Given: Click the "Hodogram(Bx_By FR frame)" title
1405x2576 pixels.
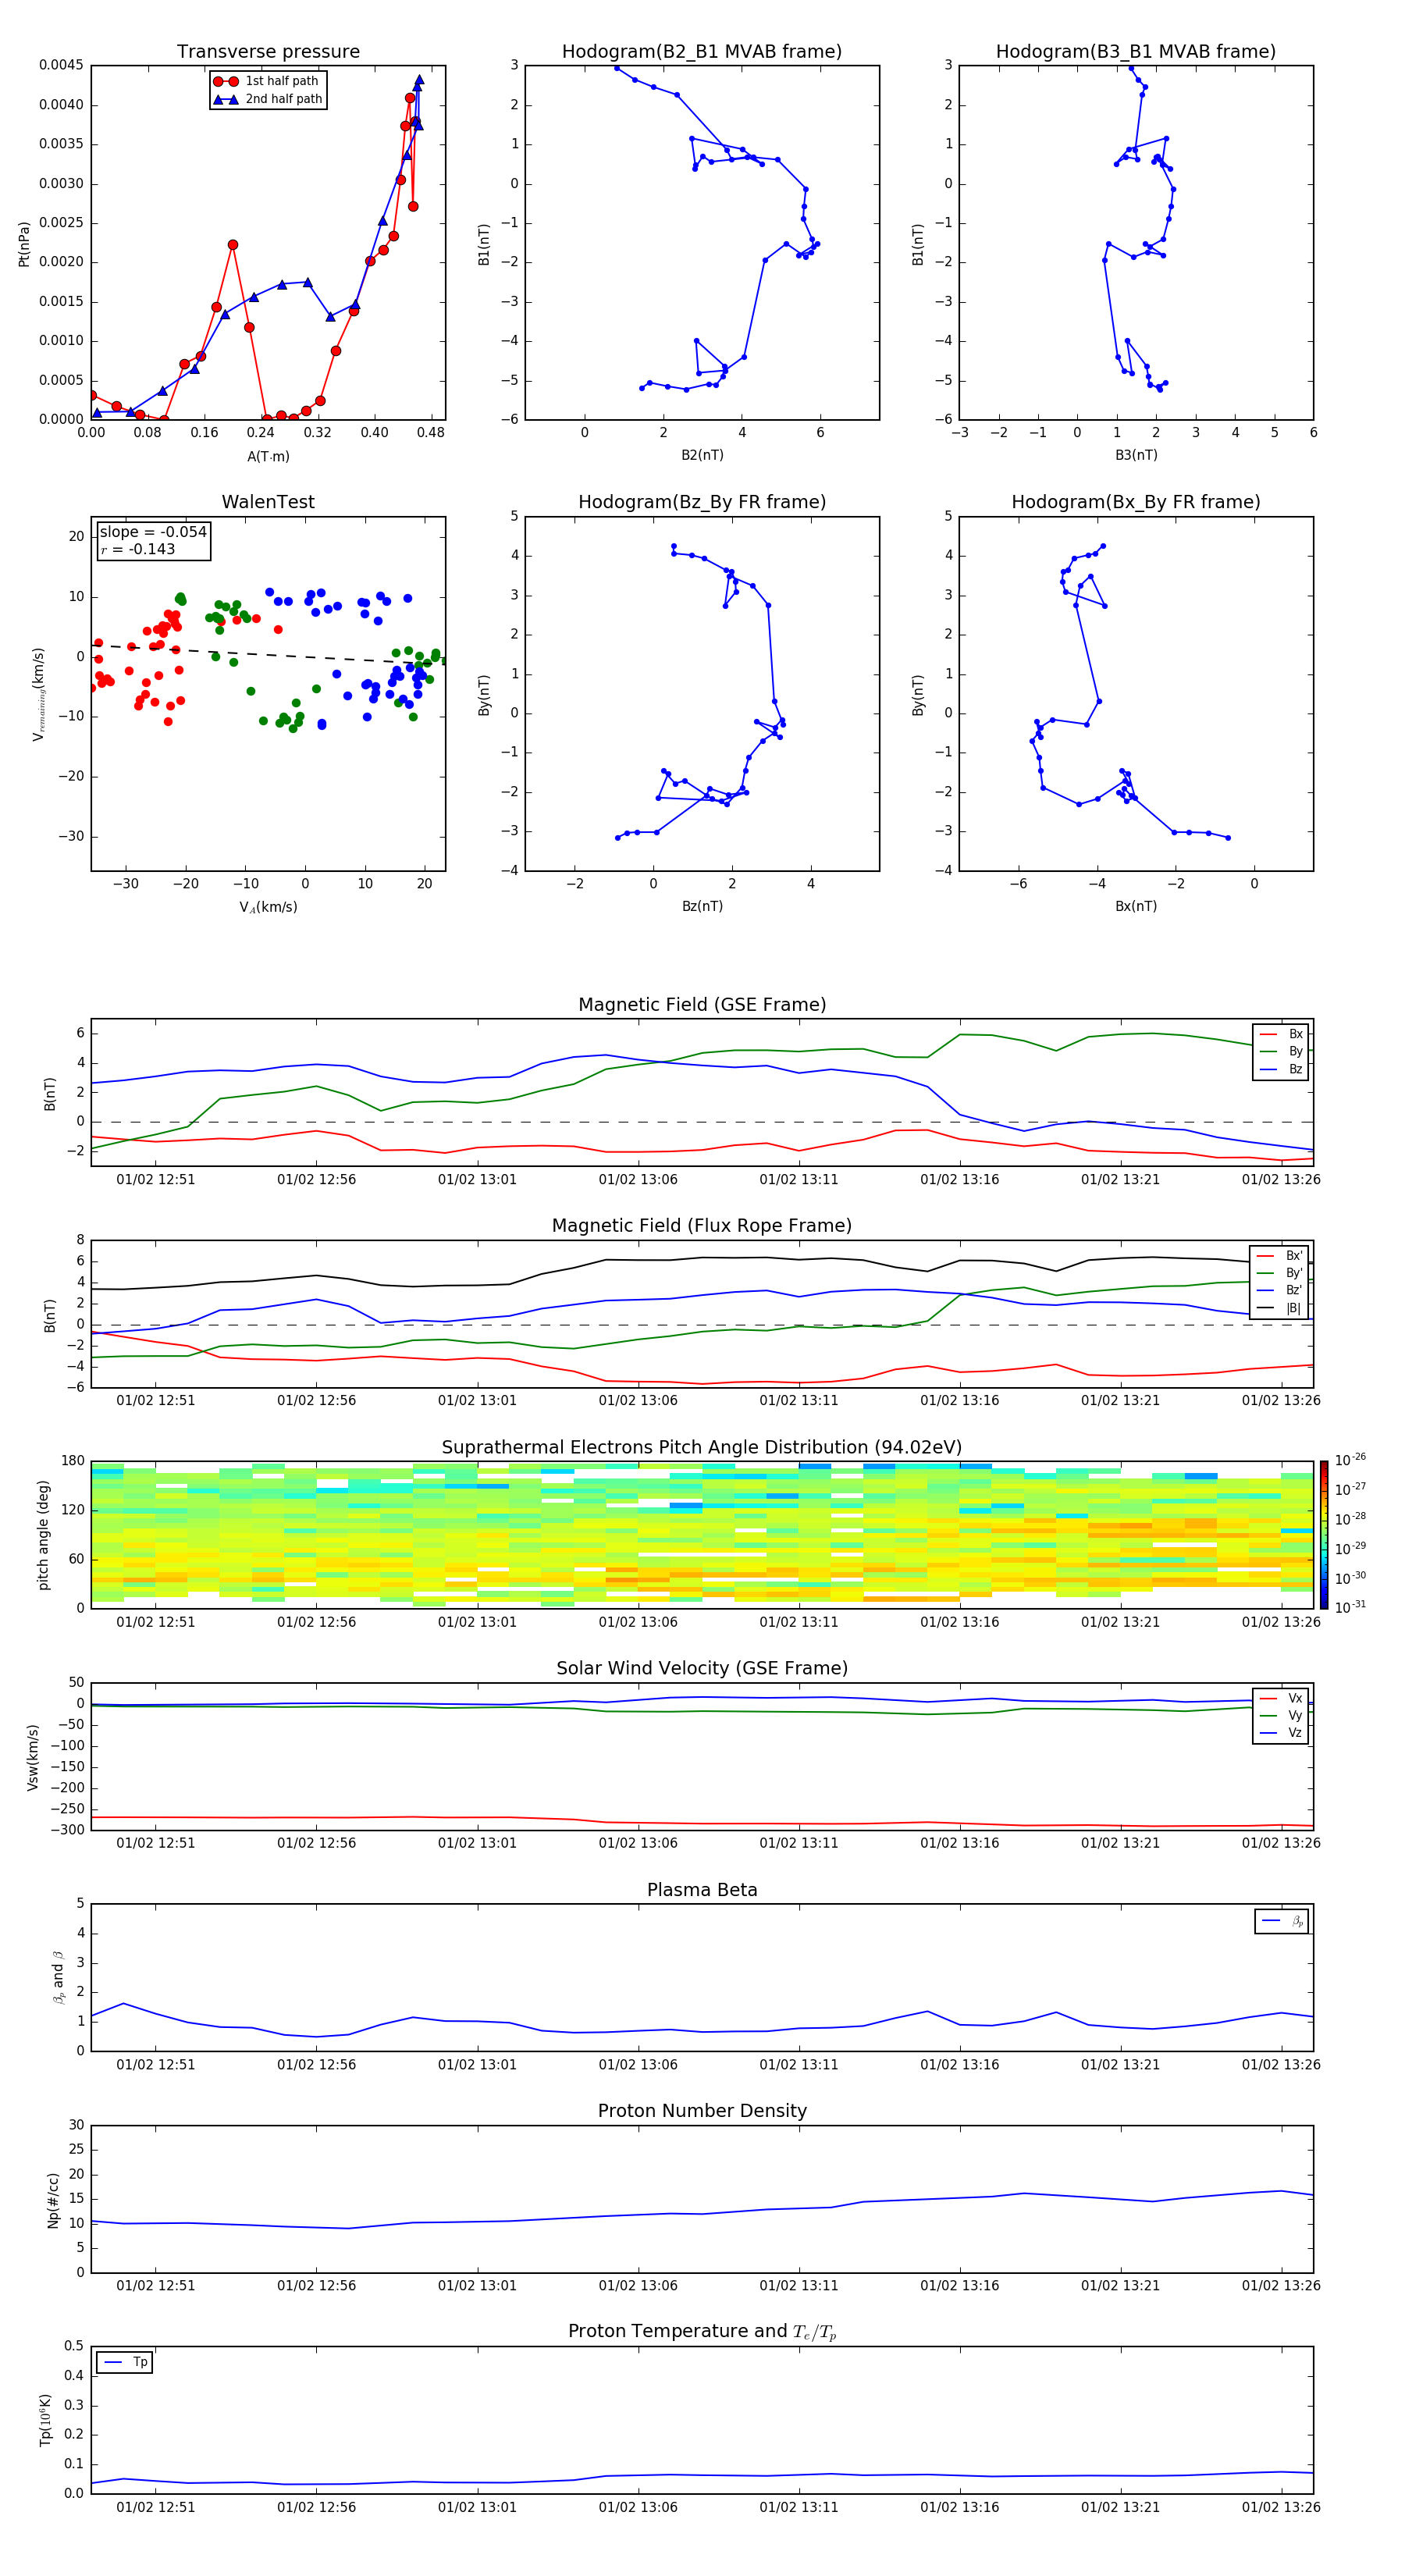Looking at the screenshot, I should [1136, 502].
